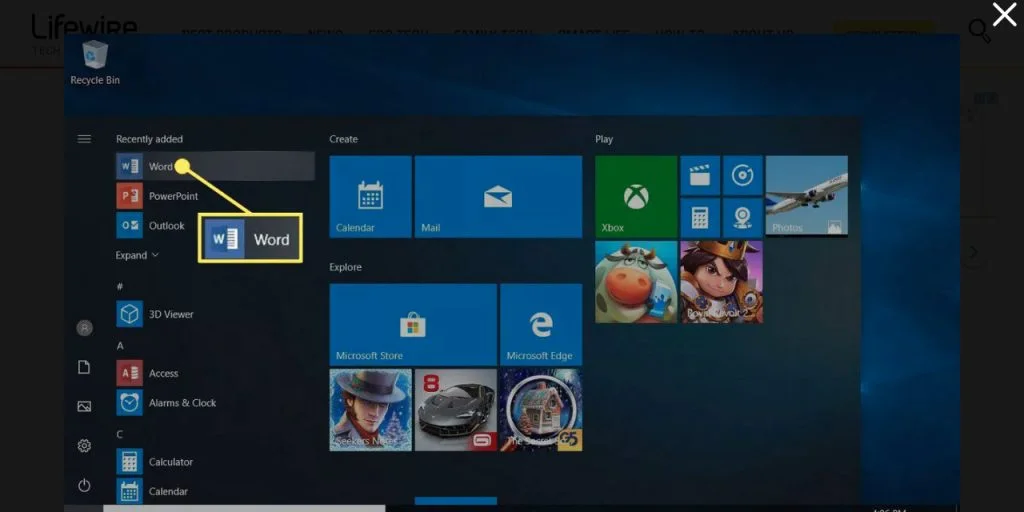The height and width of the screenshot is (512, 1024).
Task: Open the Microsoft Store tile
Action: coord(413,325)
